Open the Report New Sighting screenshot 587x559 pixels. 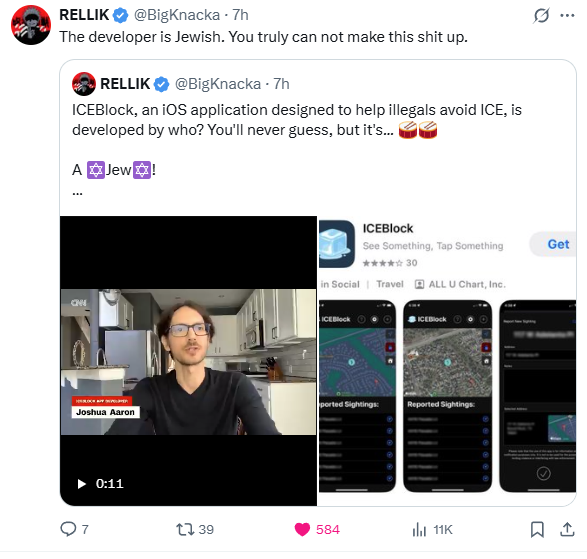coord(538,396)
